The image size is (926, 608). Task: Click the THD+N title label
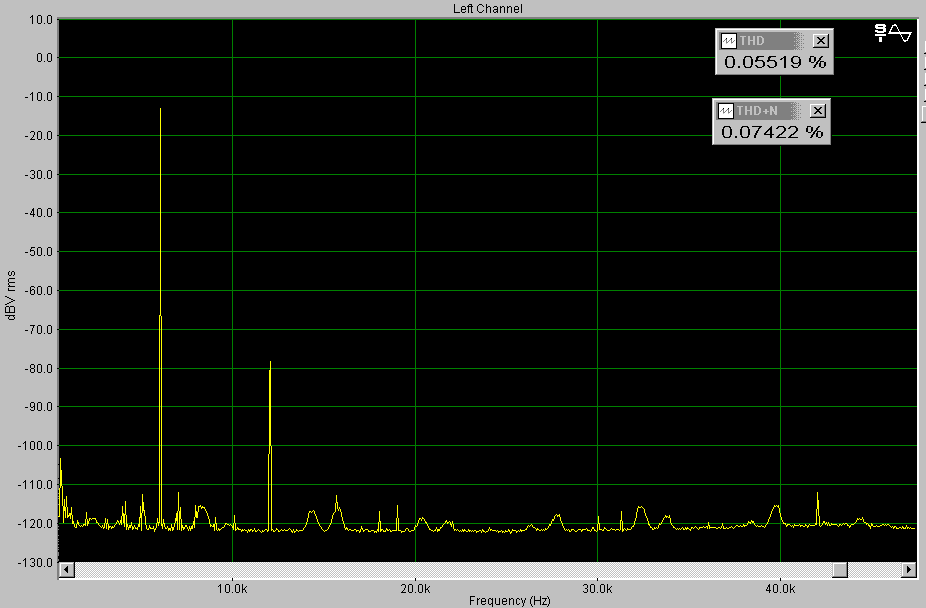pyautogui.click(x=757, y=110)
